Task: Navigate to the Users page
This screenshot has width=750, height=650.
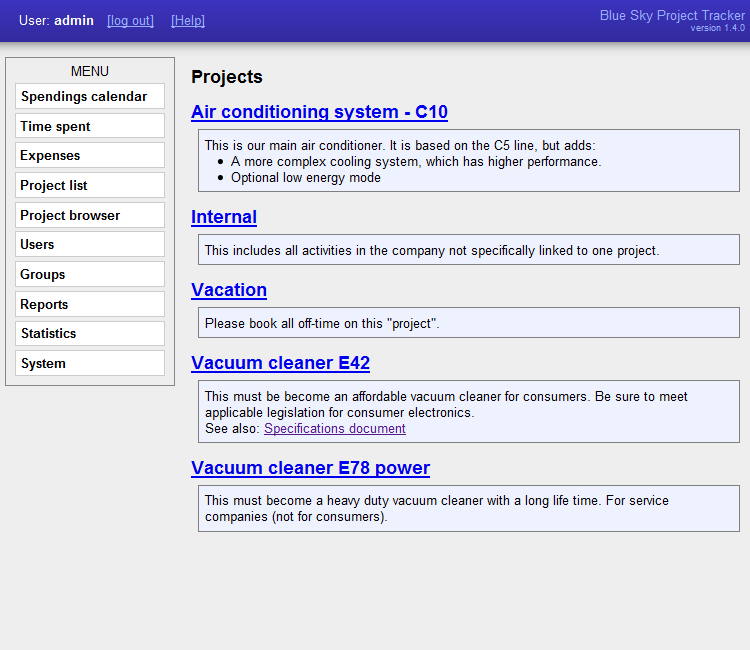Action: [x=89, y=244]
